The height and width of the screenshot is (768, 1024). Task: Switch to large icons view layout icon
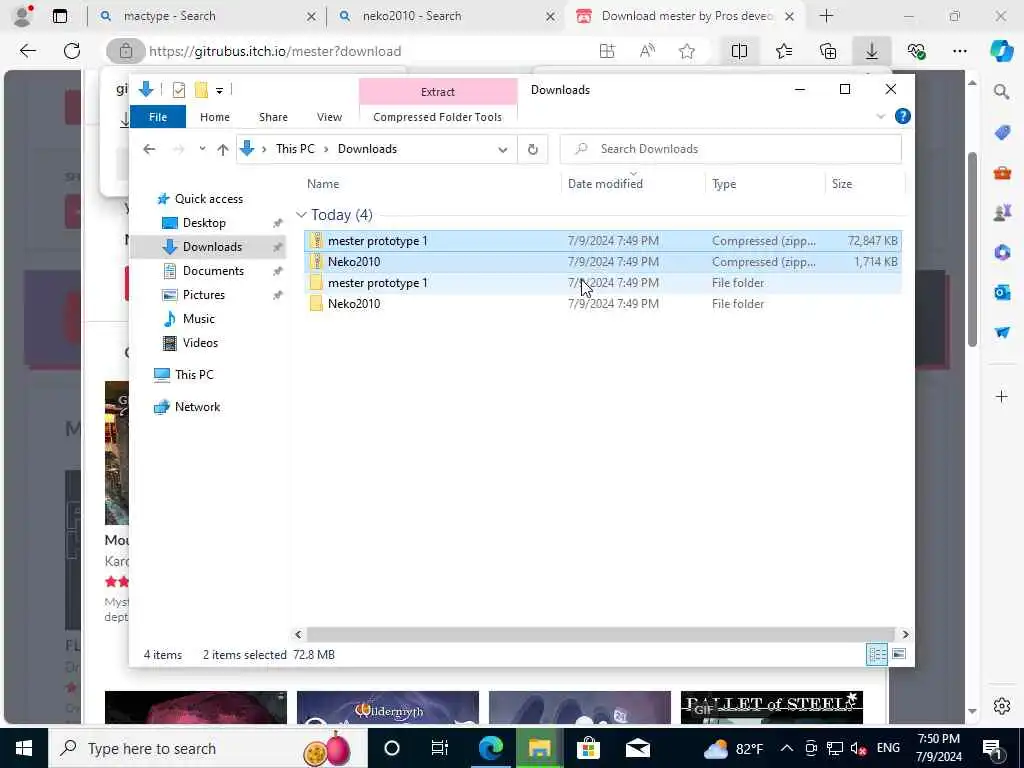click(x=899, y=654)
